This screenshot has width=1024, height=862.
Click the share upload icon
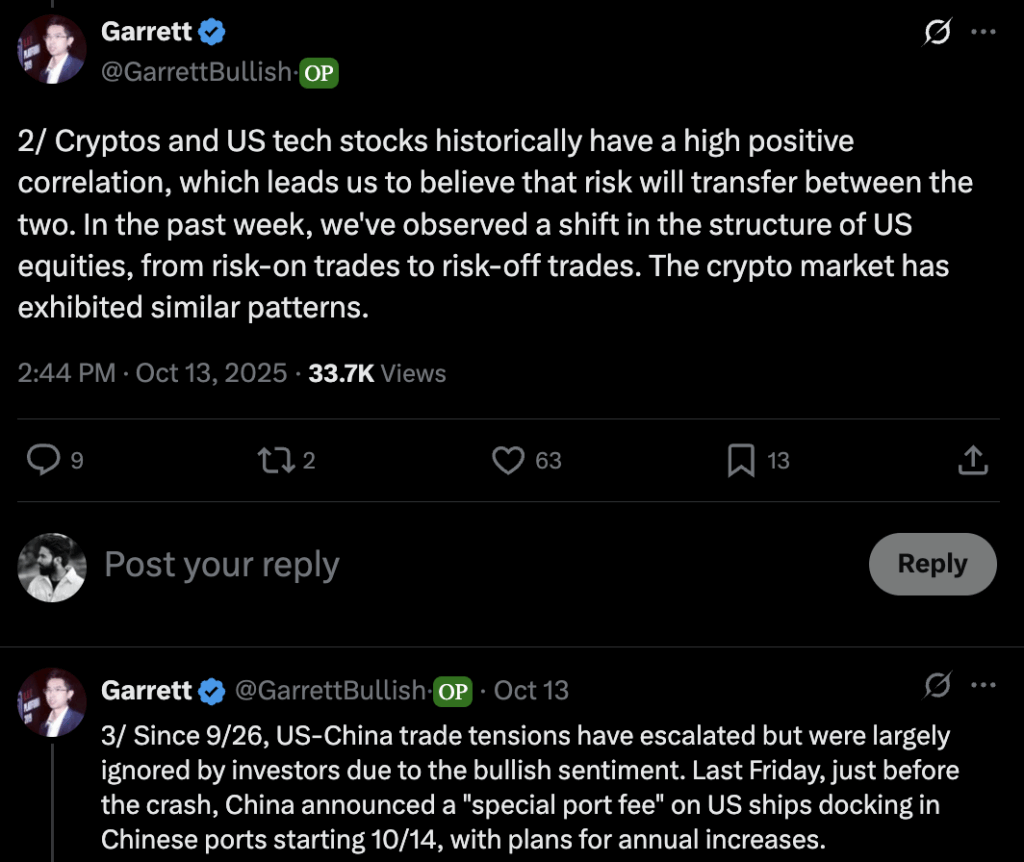(x=973, y=460)
